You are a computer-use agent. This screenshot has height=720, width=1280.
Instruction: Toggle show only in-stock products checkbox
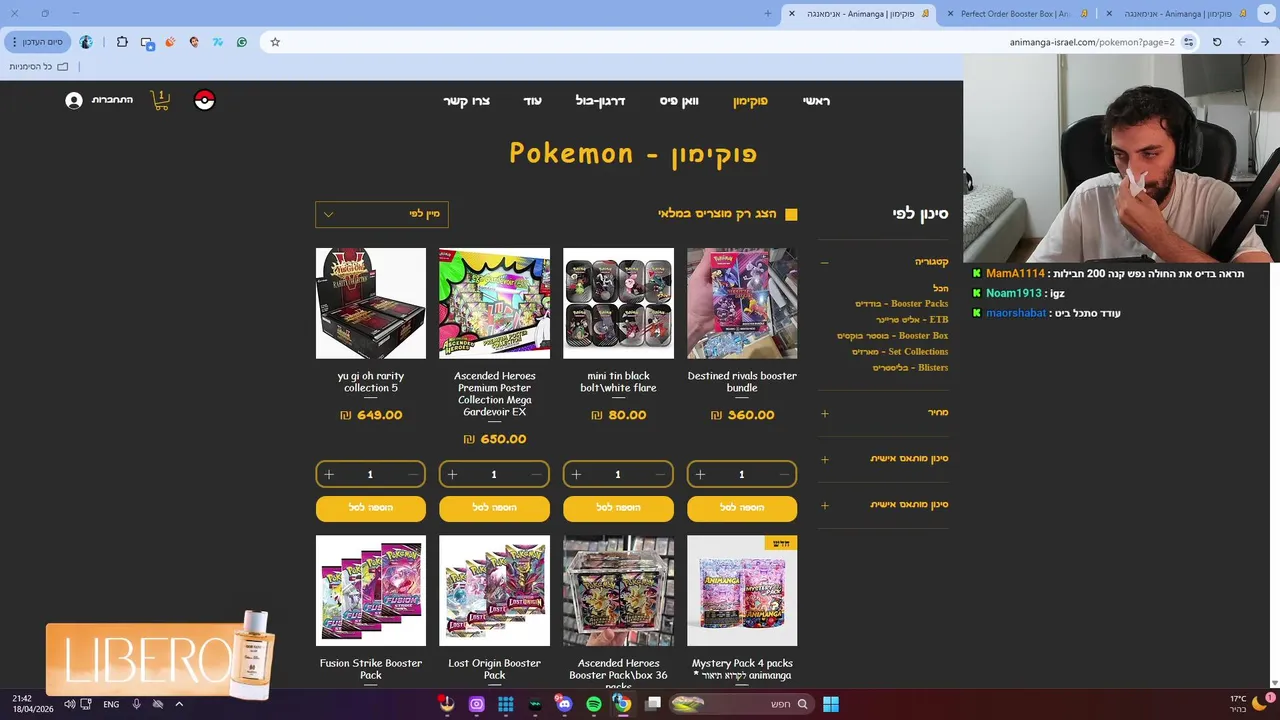791,214
